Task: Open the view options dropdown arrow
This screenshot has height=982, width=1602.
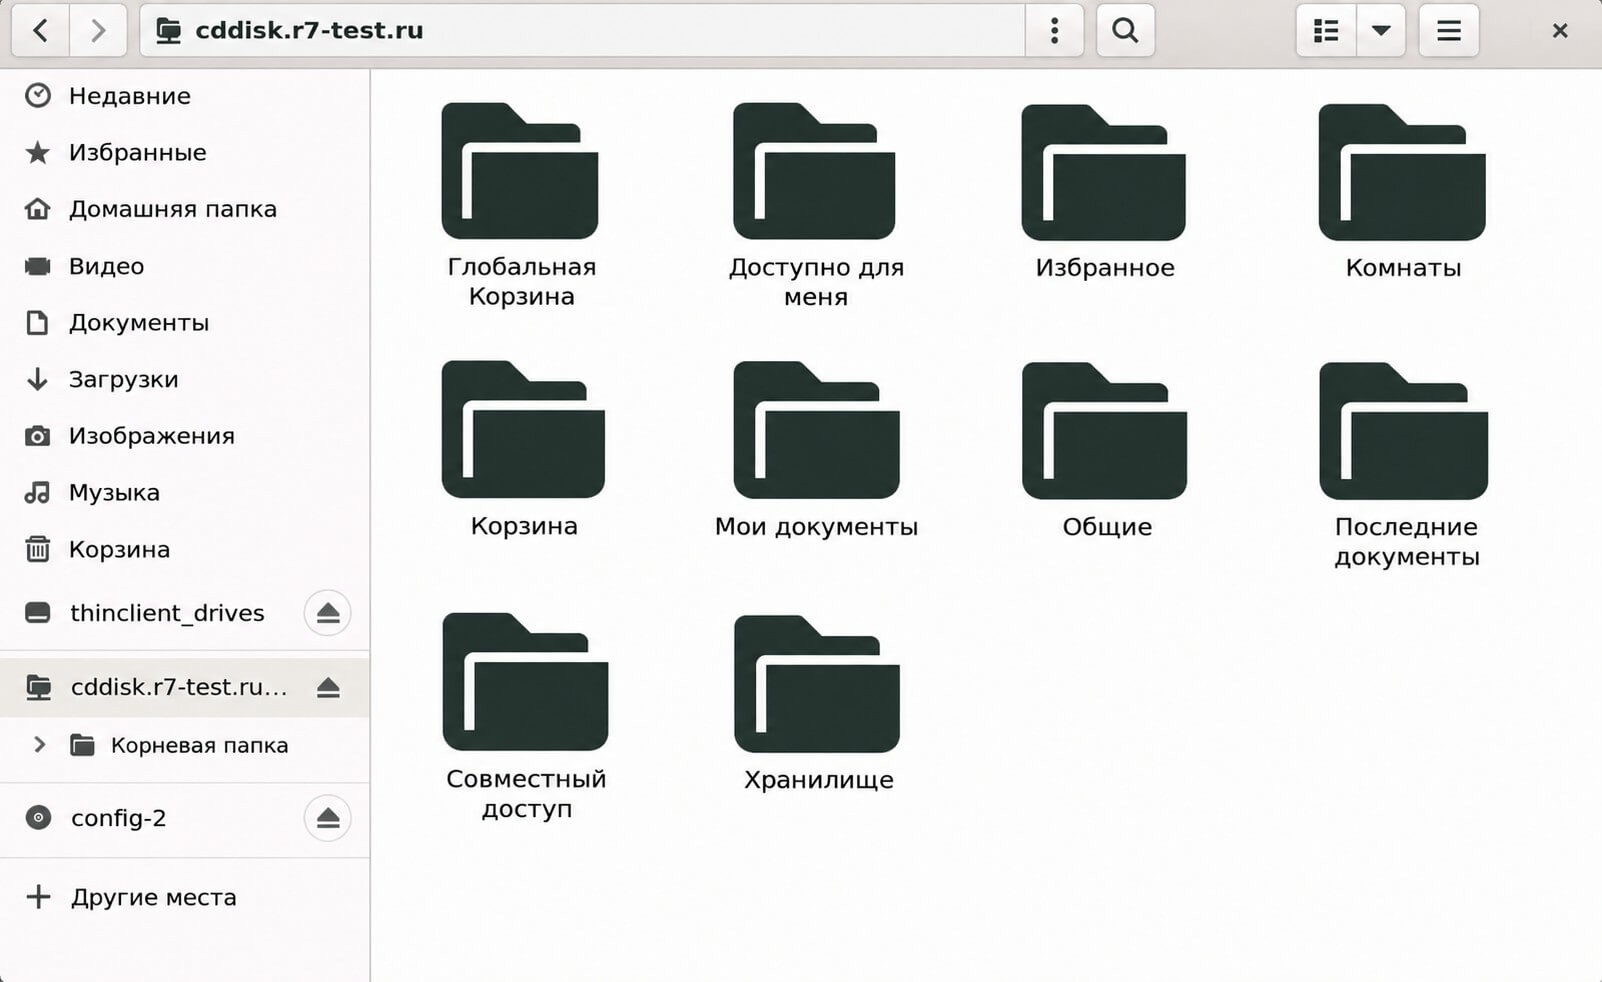Action: 1381,30
